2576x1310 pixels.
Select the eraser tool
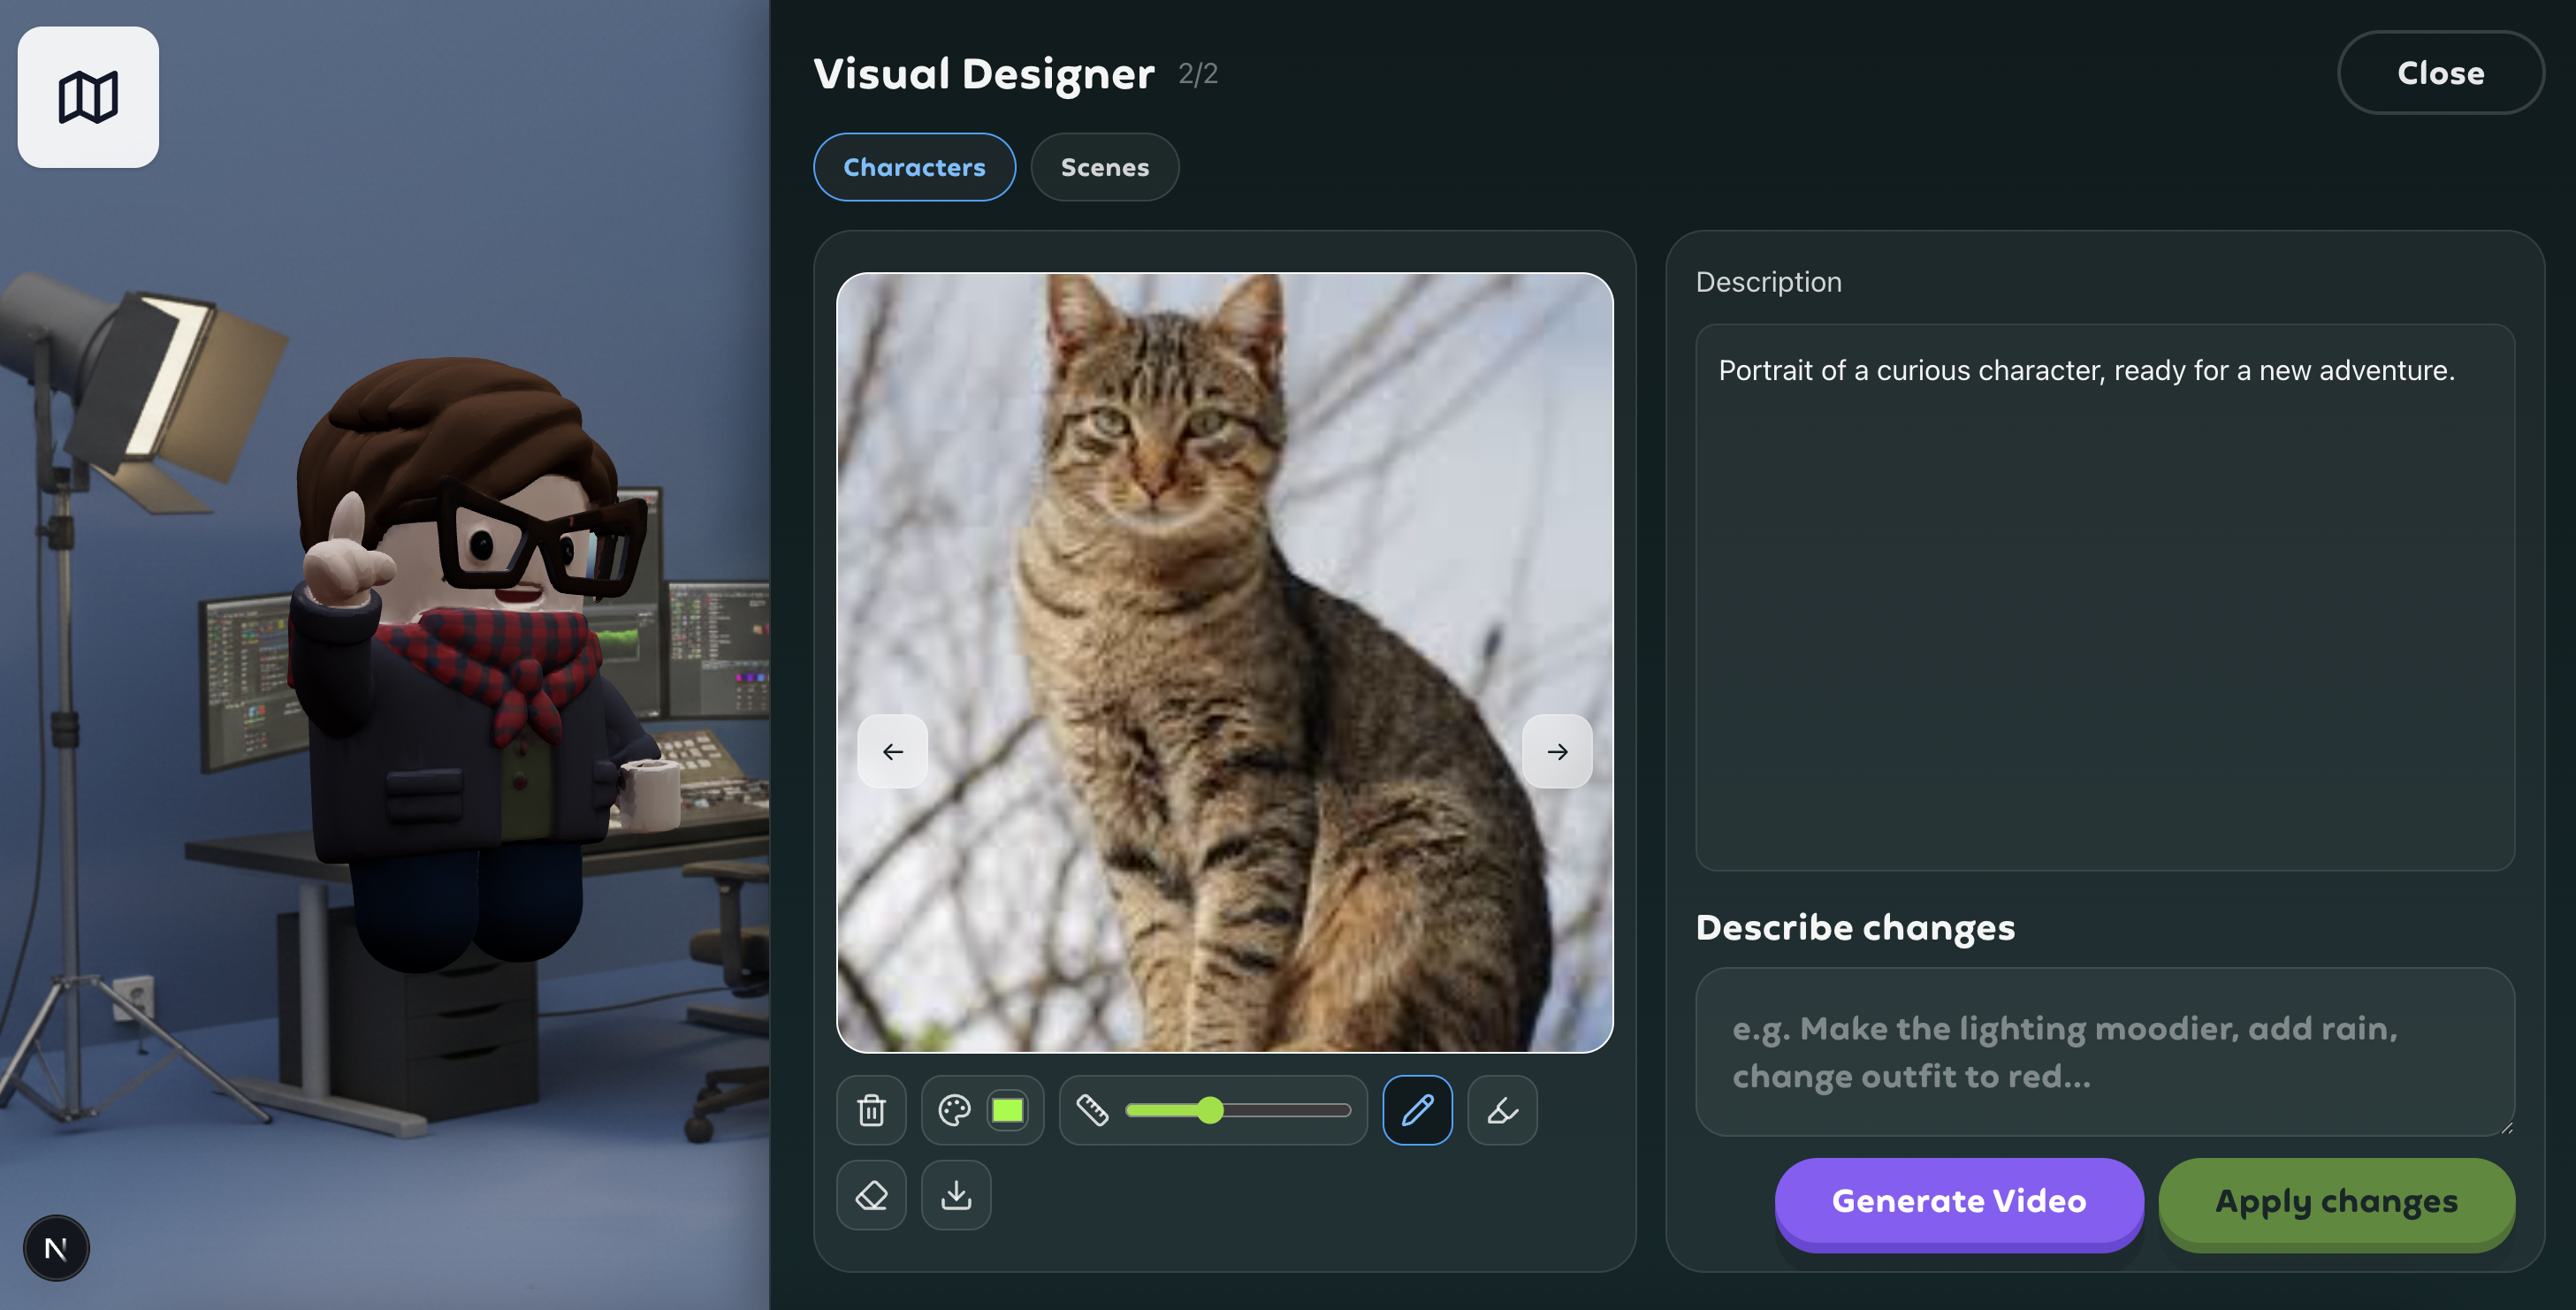tap(871, 1195)
